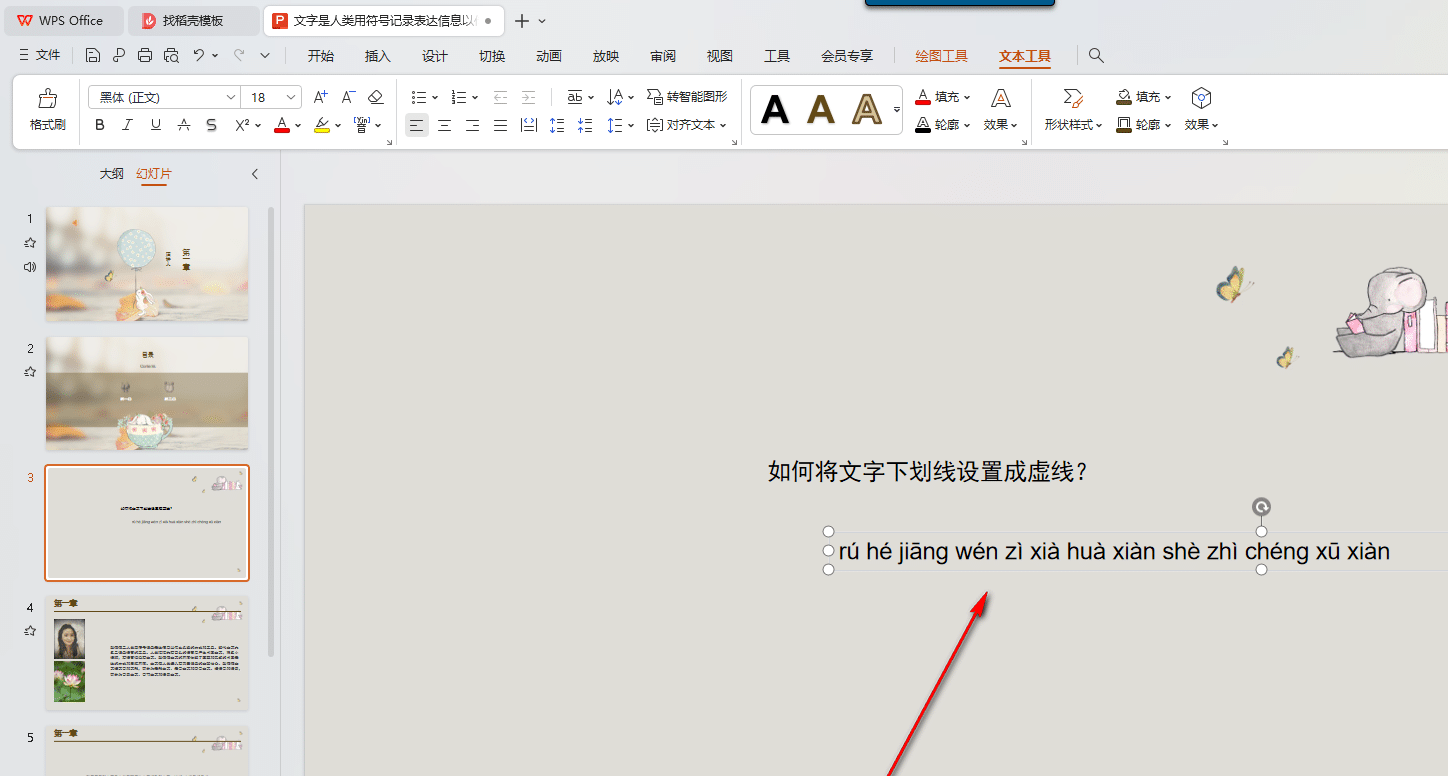Open the 设计 (Design) ribbon tab

[435, 56]
